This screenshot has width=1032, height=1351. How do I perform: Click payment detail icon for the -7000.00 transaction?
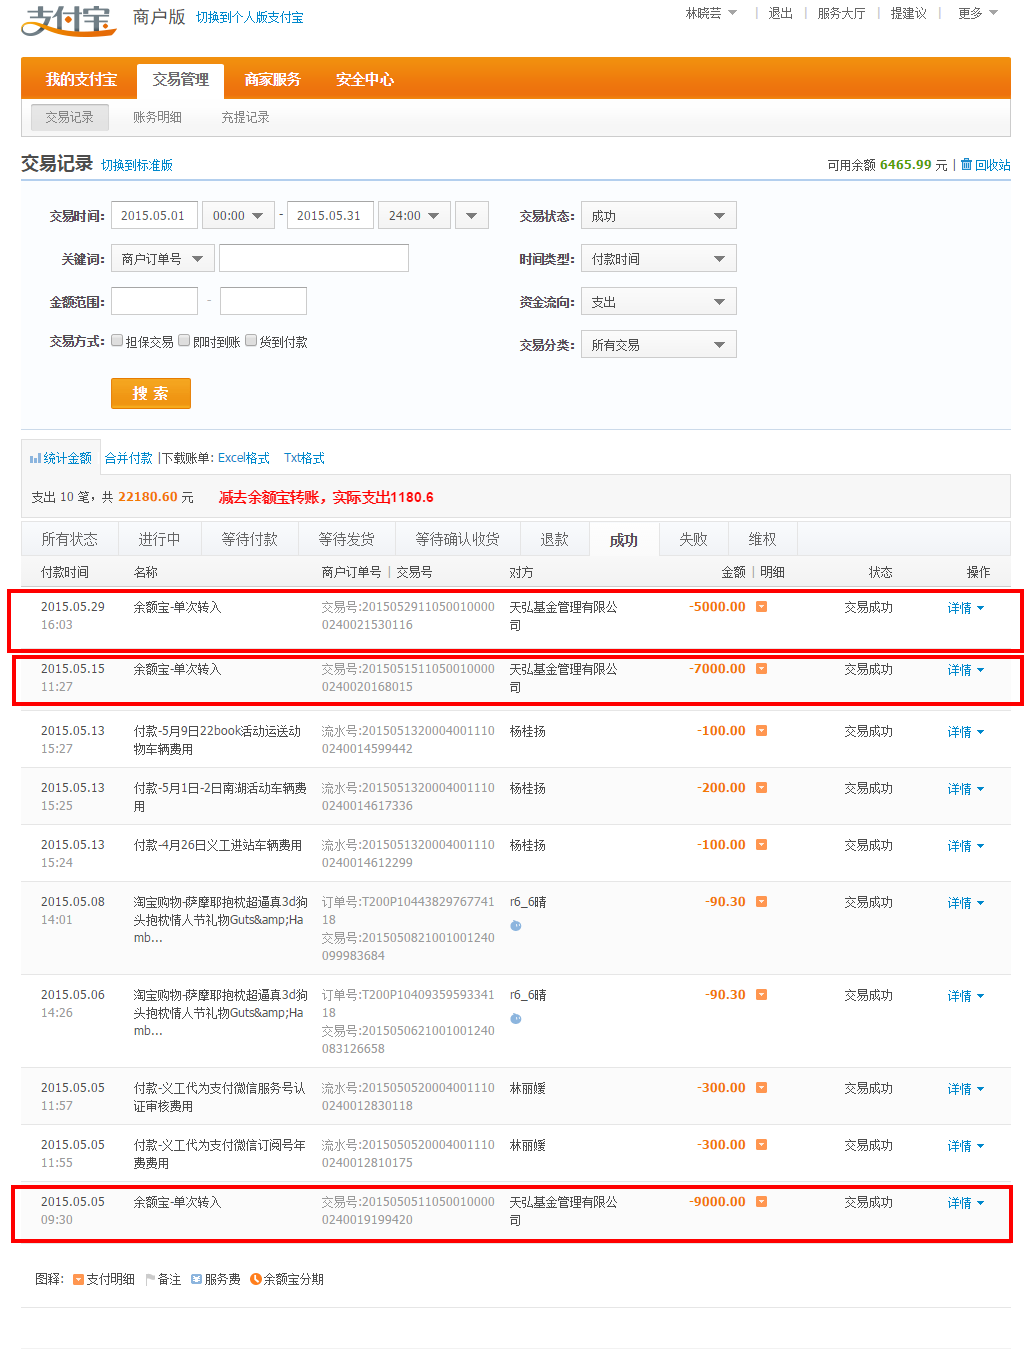pyautogui.click(x=761, y=669)
